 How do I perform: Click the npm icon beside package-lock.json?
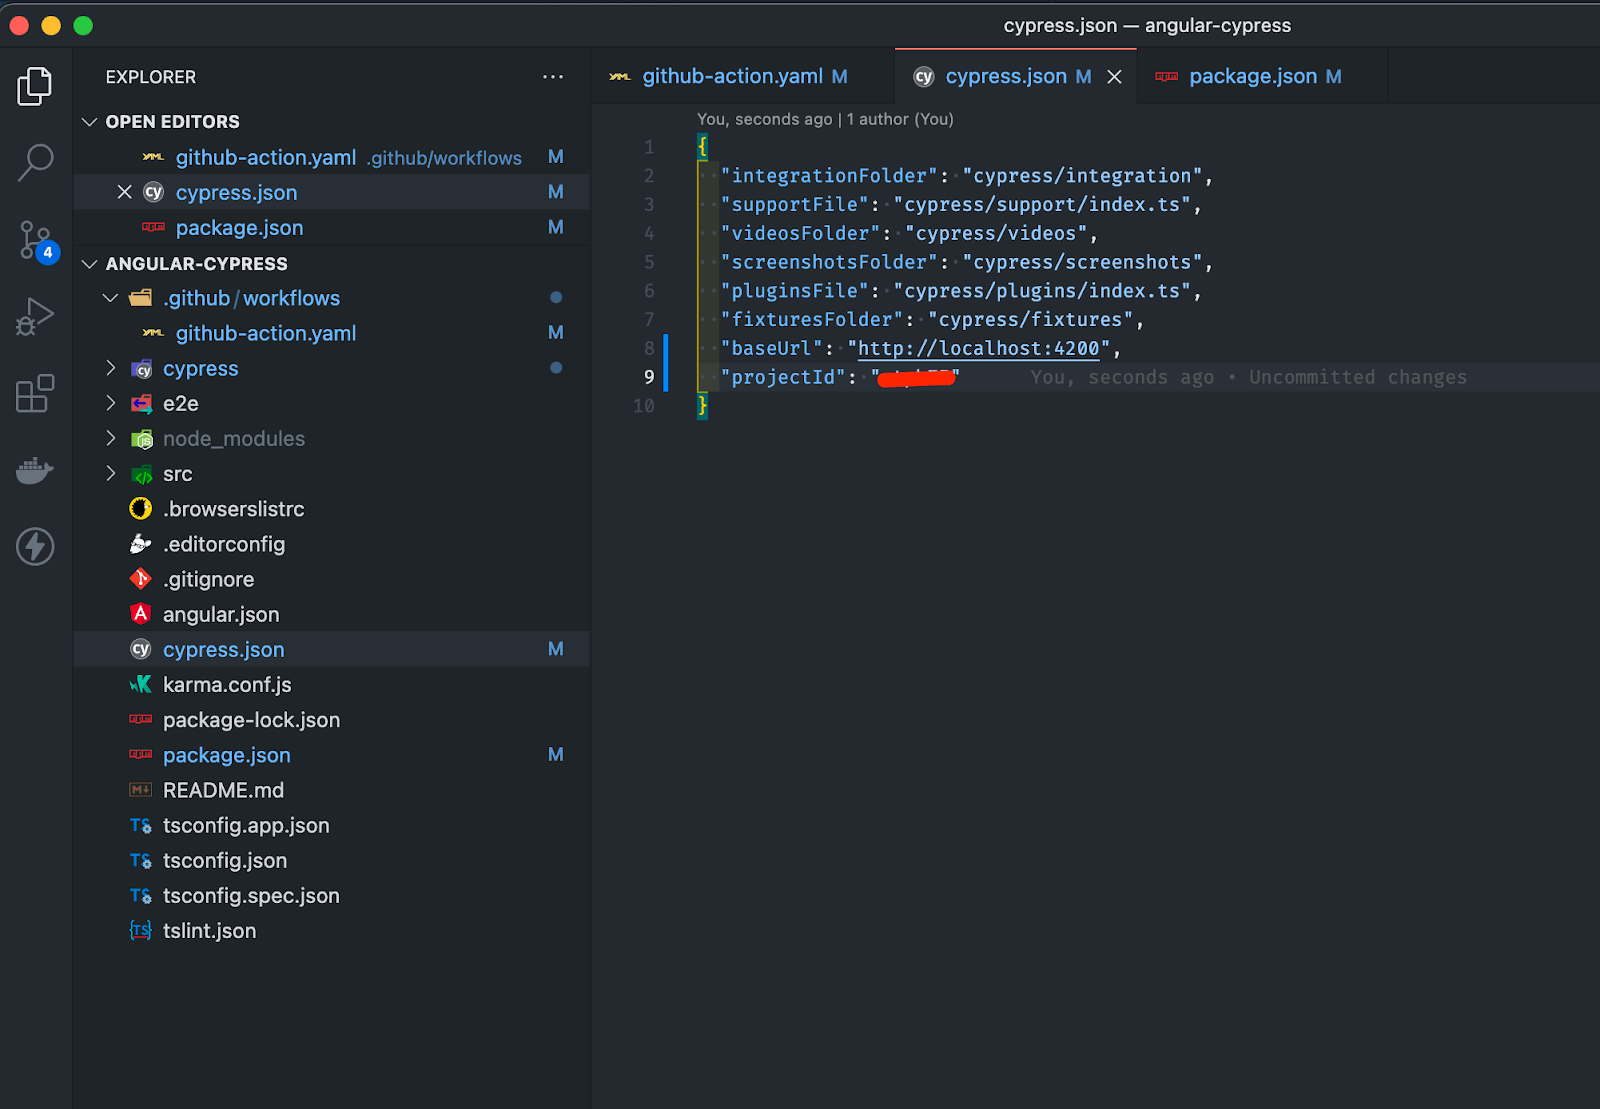pos(141,720)
